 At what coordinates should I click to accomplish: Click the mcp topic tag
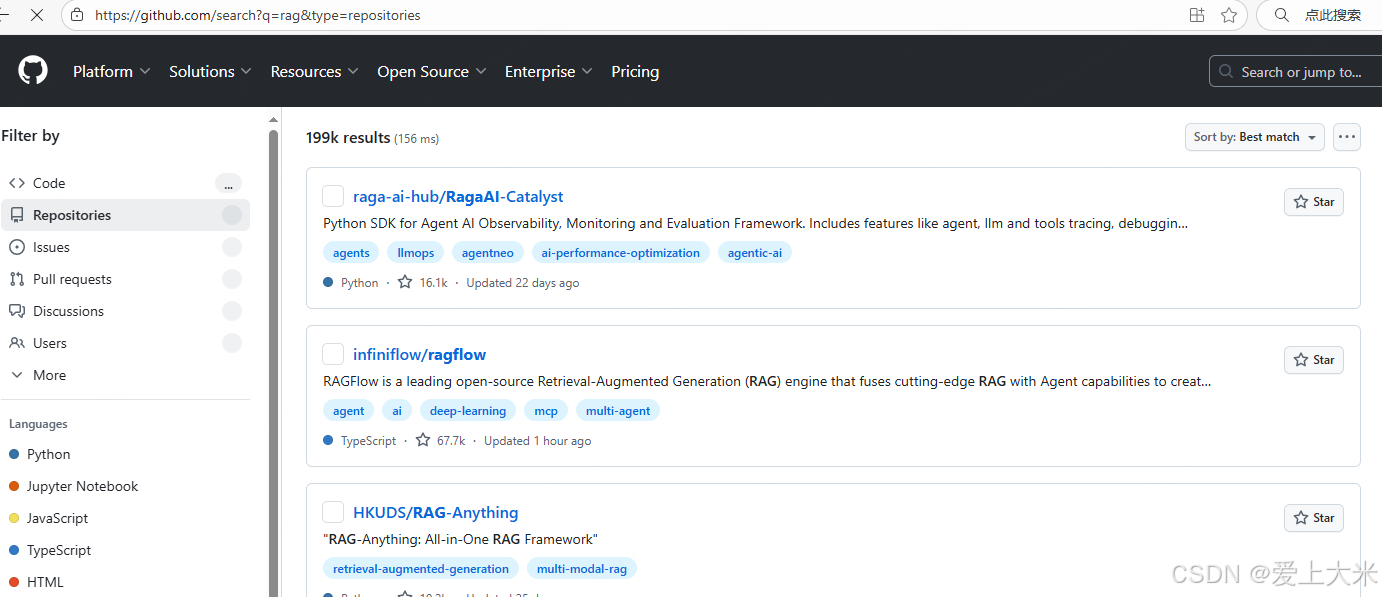546,411
